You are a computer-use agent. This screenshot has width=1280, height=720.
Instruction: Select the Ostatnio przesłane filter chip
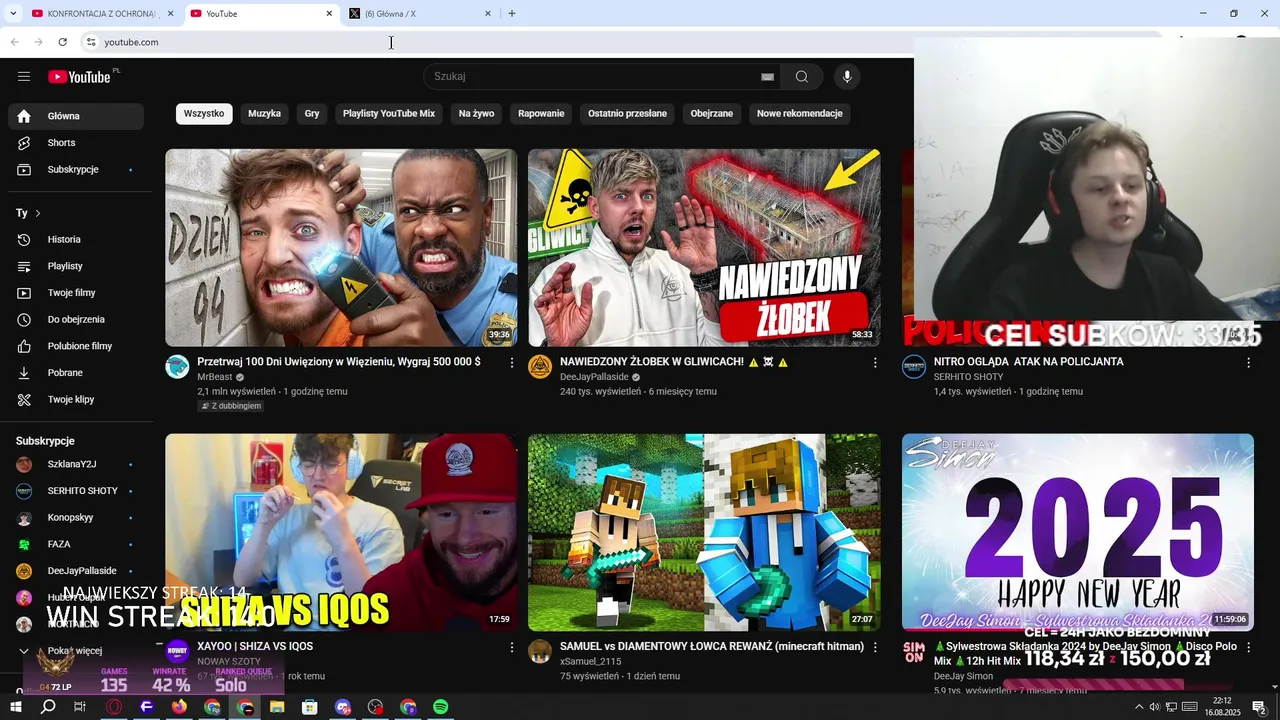(x=627, y=114)
